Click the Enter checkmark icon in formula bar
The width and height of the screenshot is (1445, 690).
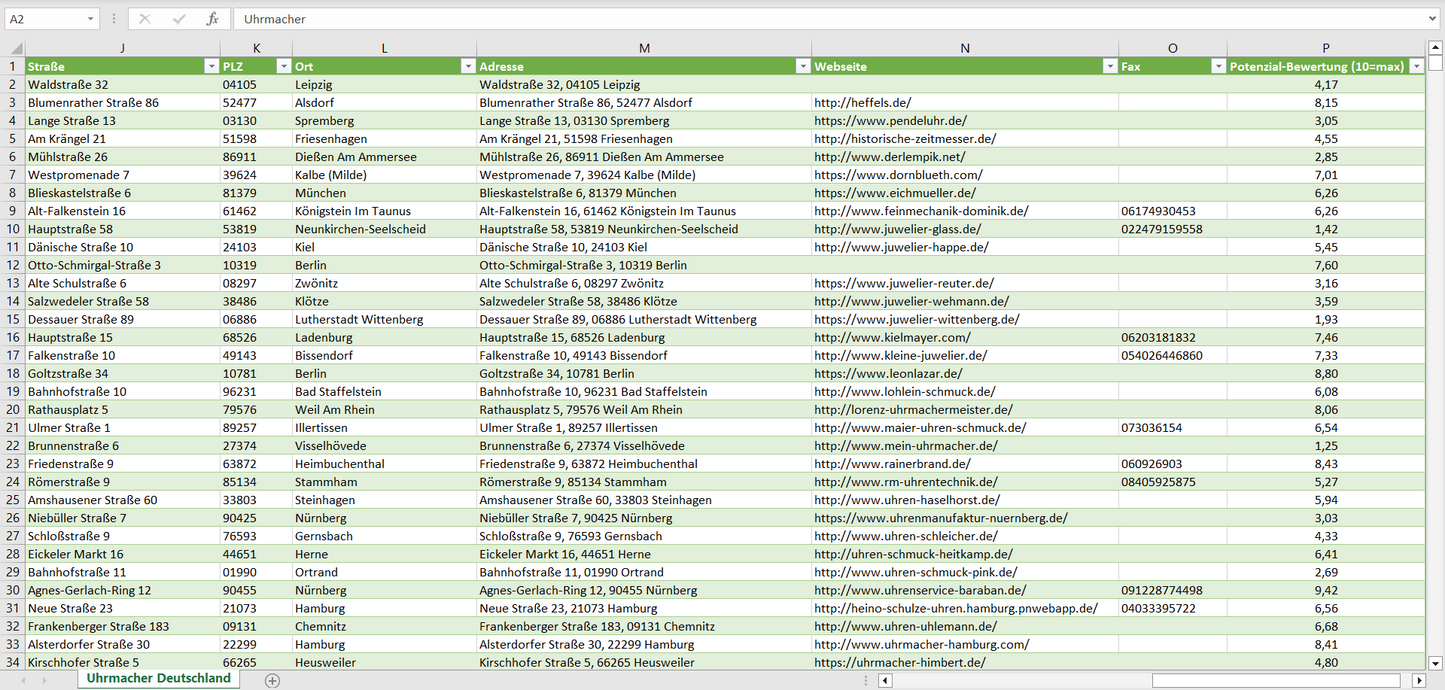tap(179, 19)
